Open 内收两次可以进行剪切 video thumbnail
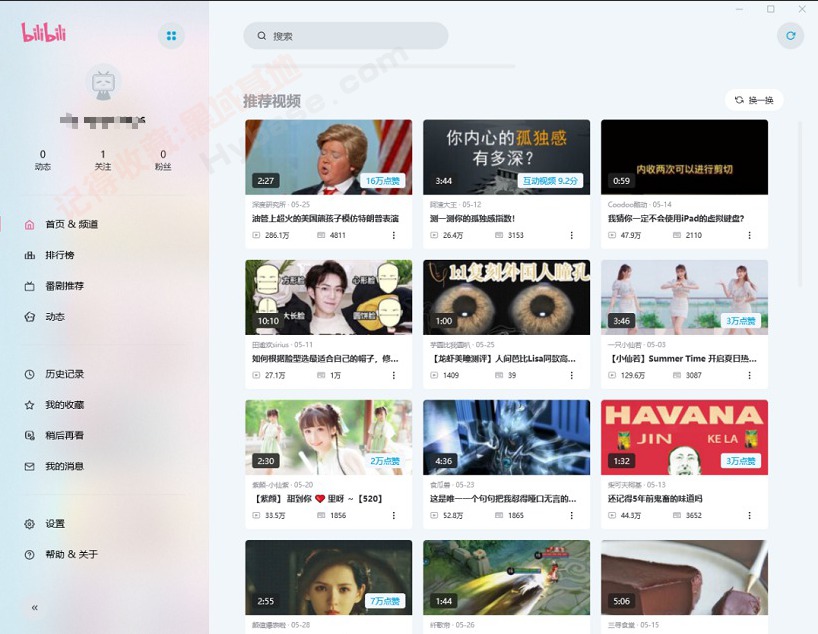 coord(684,157)
